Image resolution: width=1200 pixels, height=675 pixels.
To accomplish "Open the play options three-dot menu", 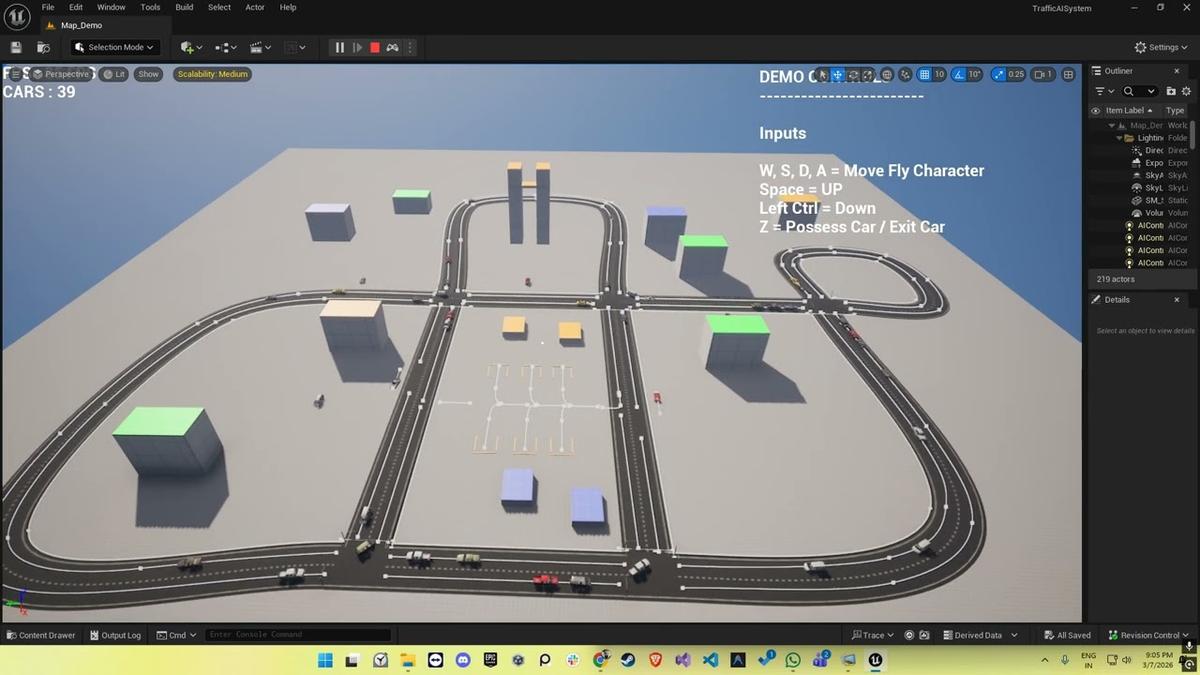I will pos(410,47).
